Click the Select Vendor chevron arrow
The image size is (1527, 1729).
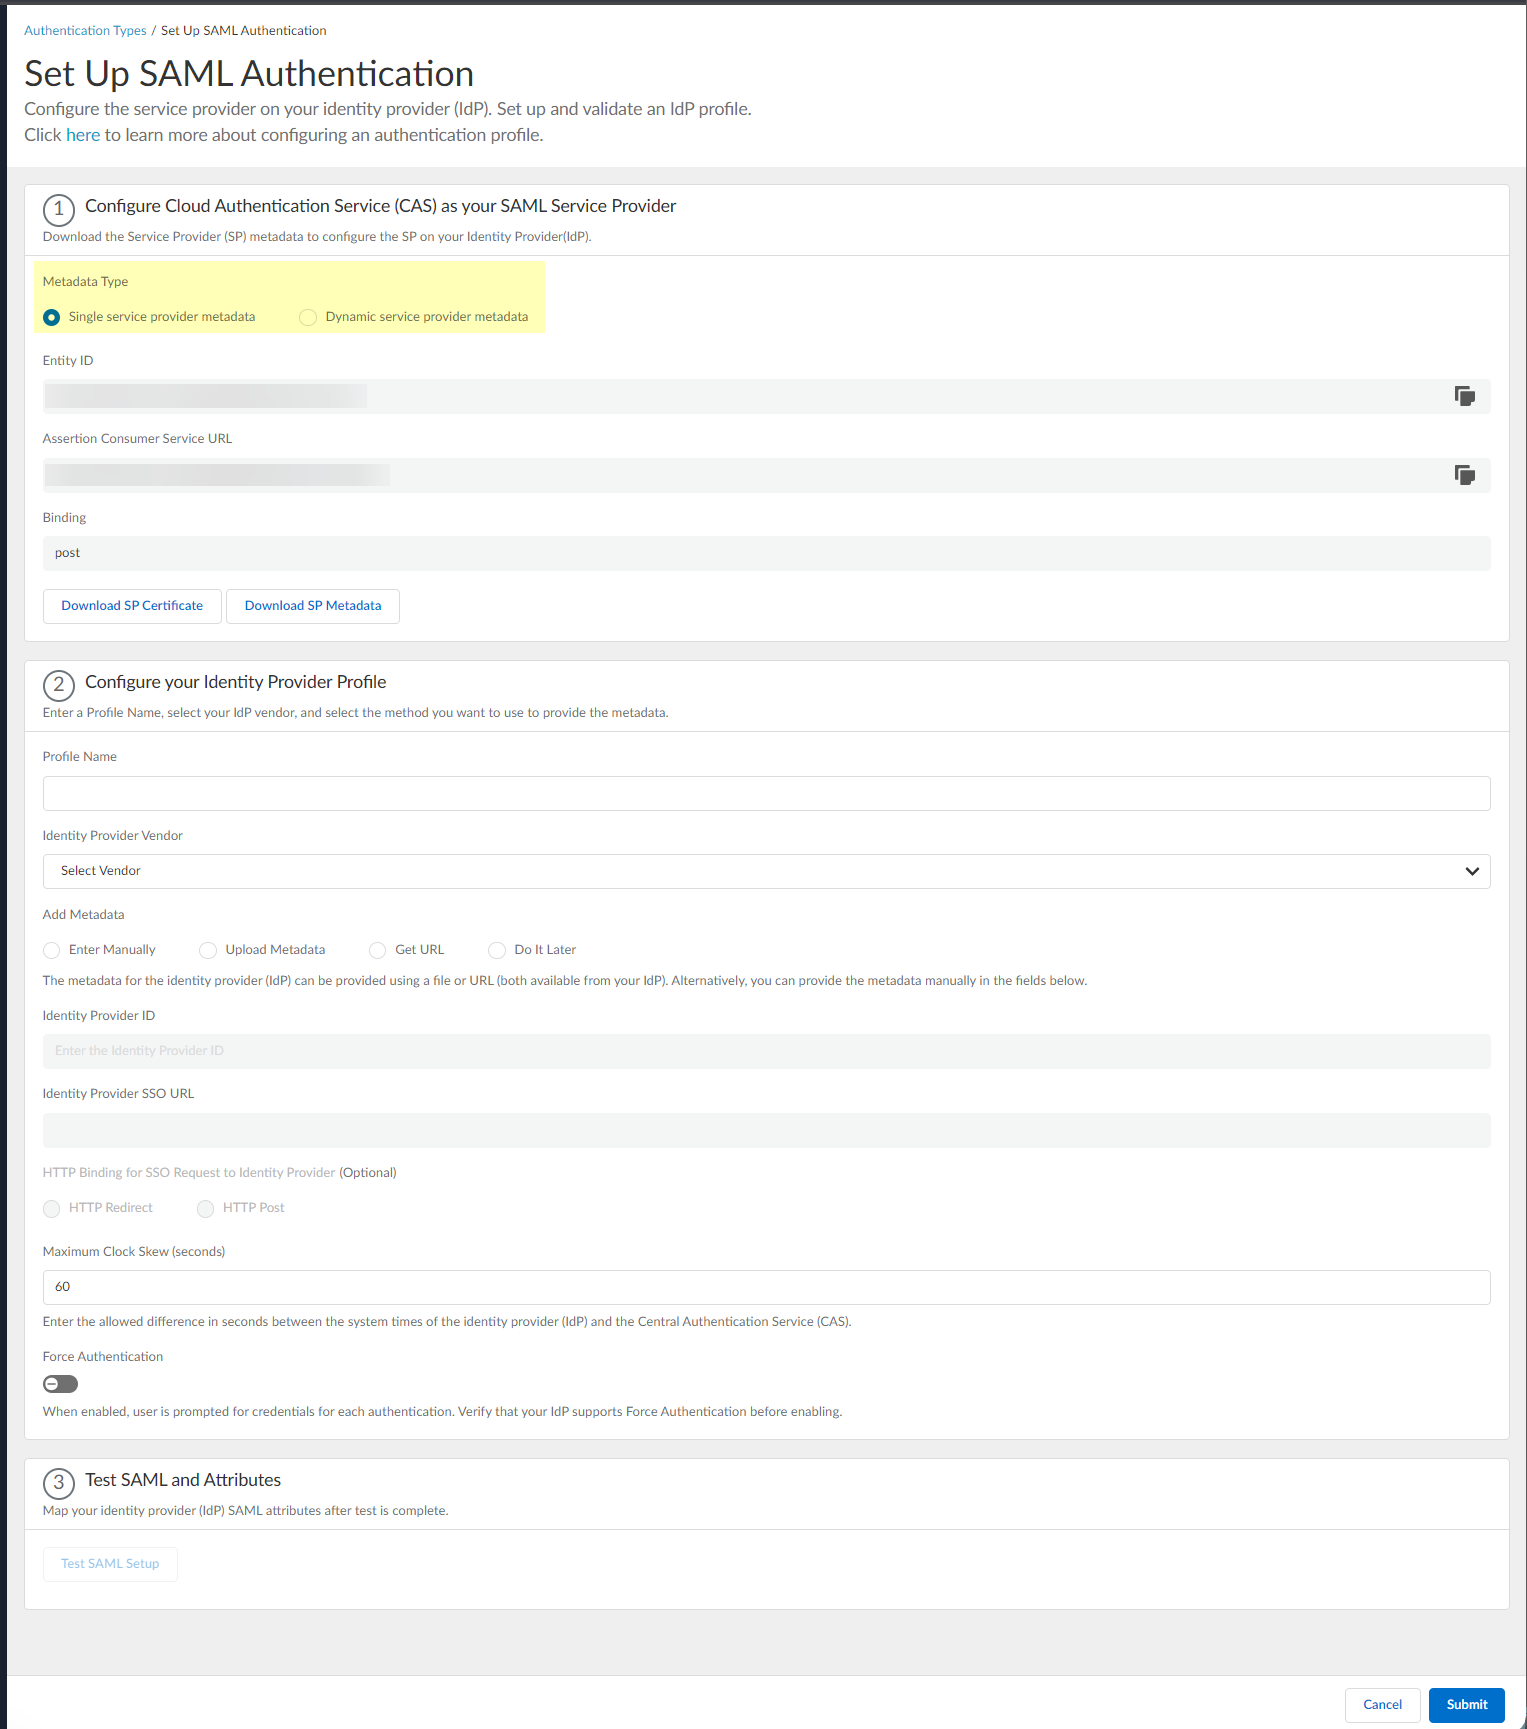(x=1471, y=871)
